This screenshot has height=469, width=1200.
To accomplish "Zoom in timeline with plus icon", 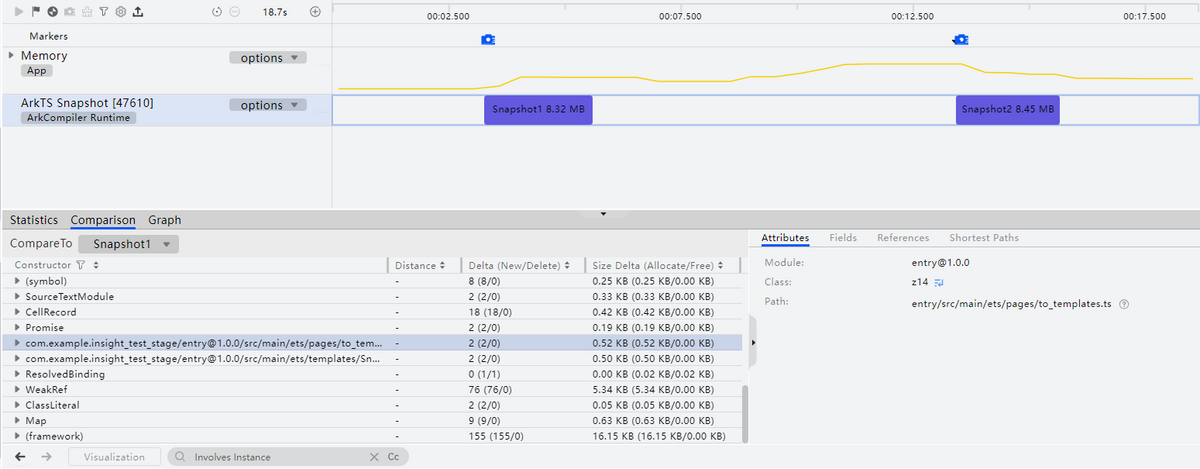I will (315, 12).
